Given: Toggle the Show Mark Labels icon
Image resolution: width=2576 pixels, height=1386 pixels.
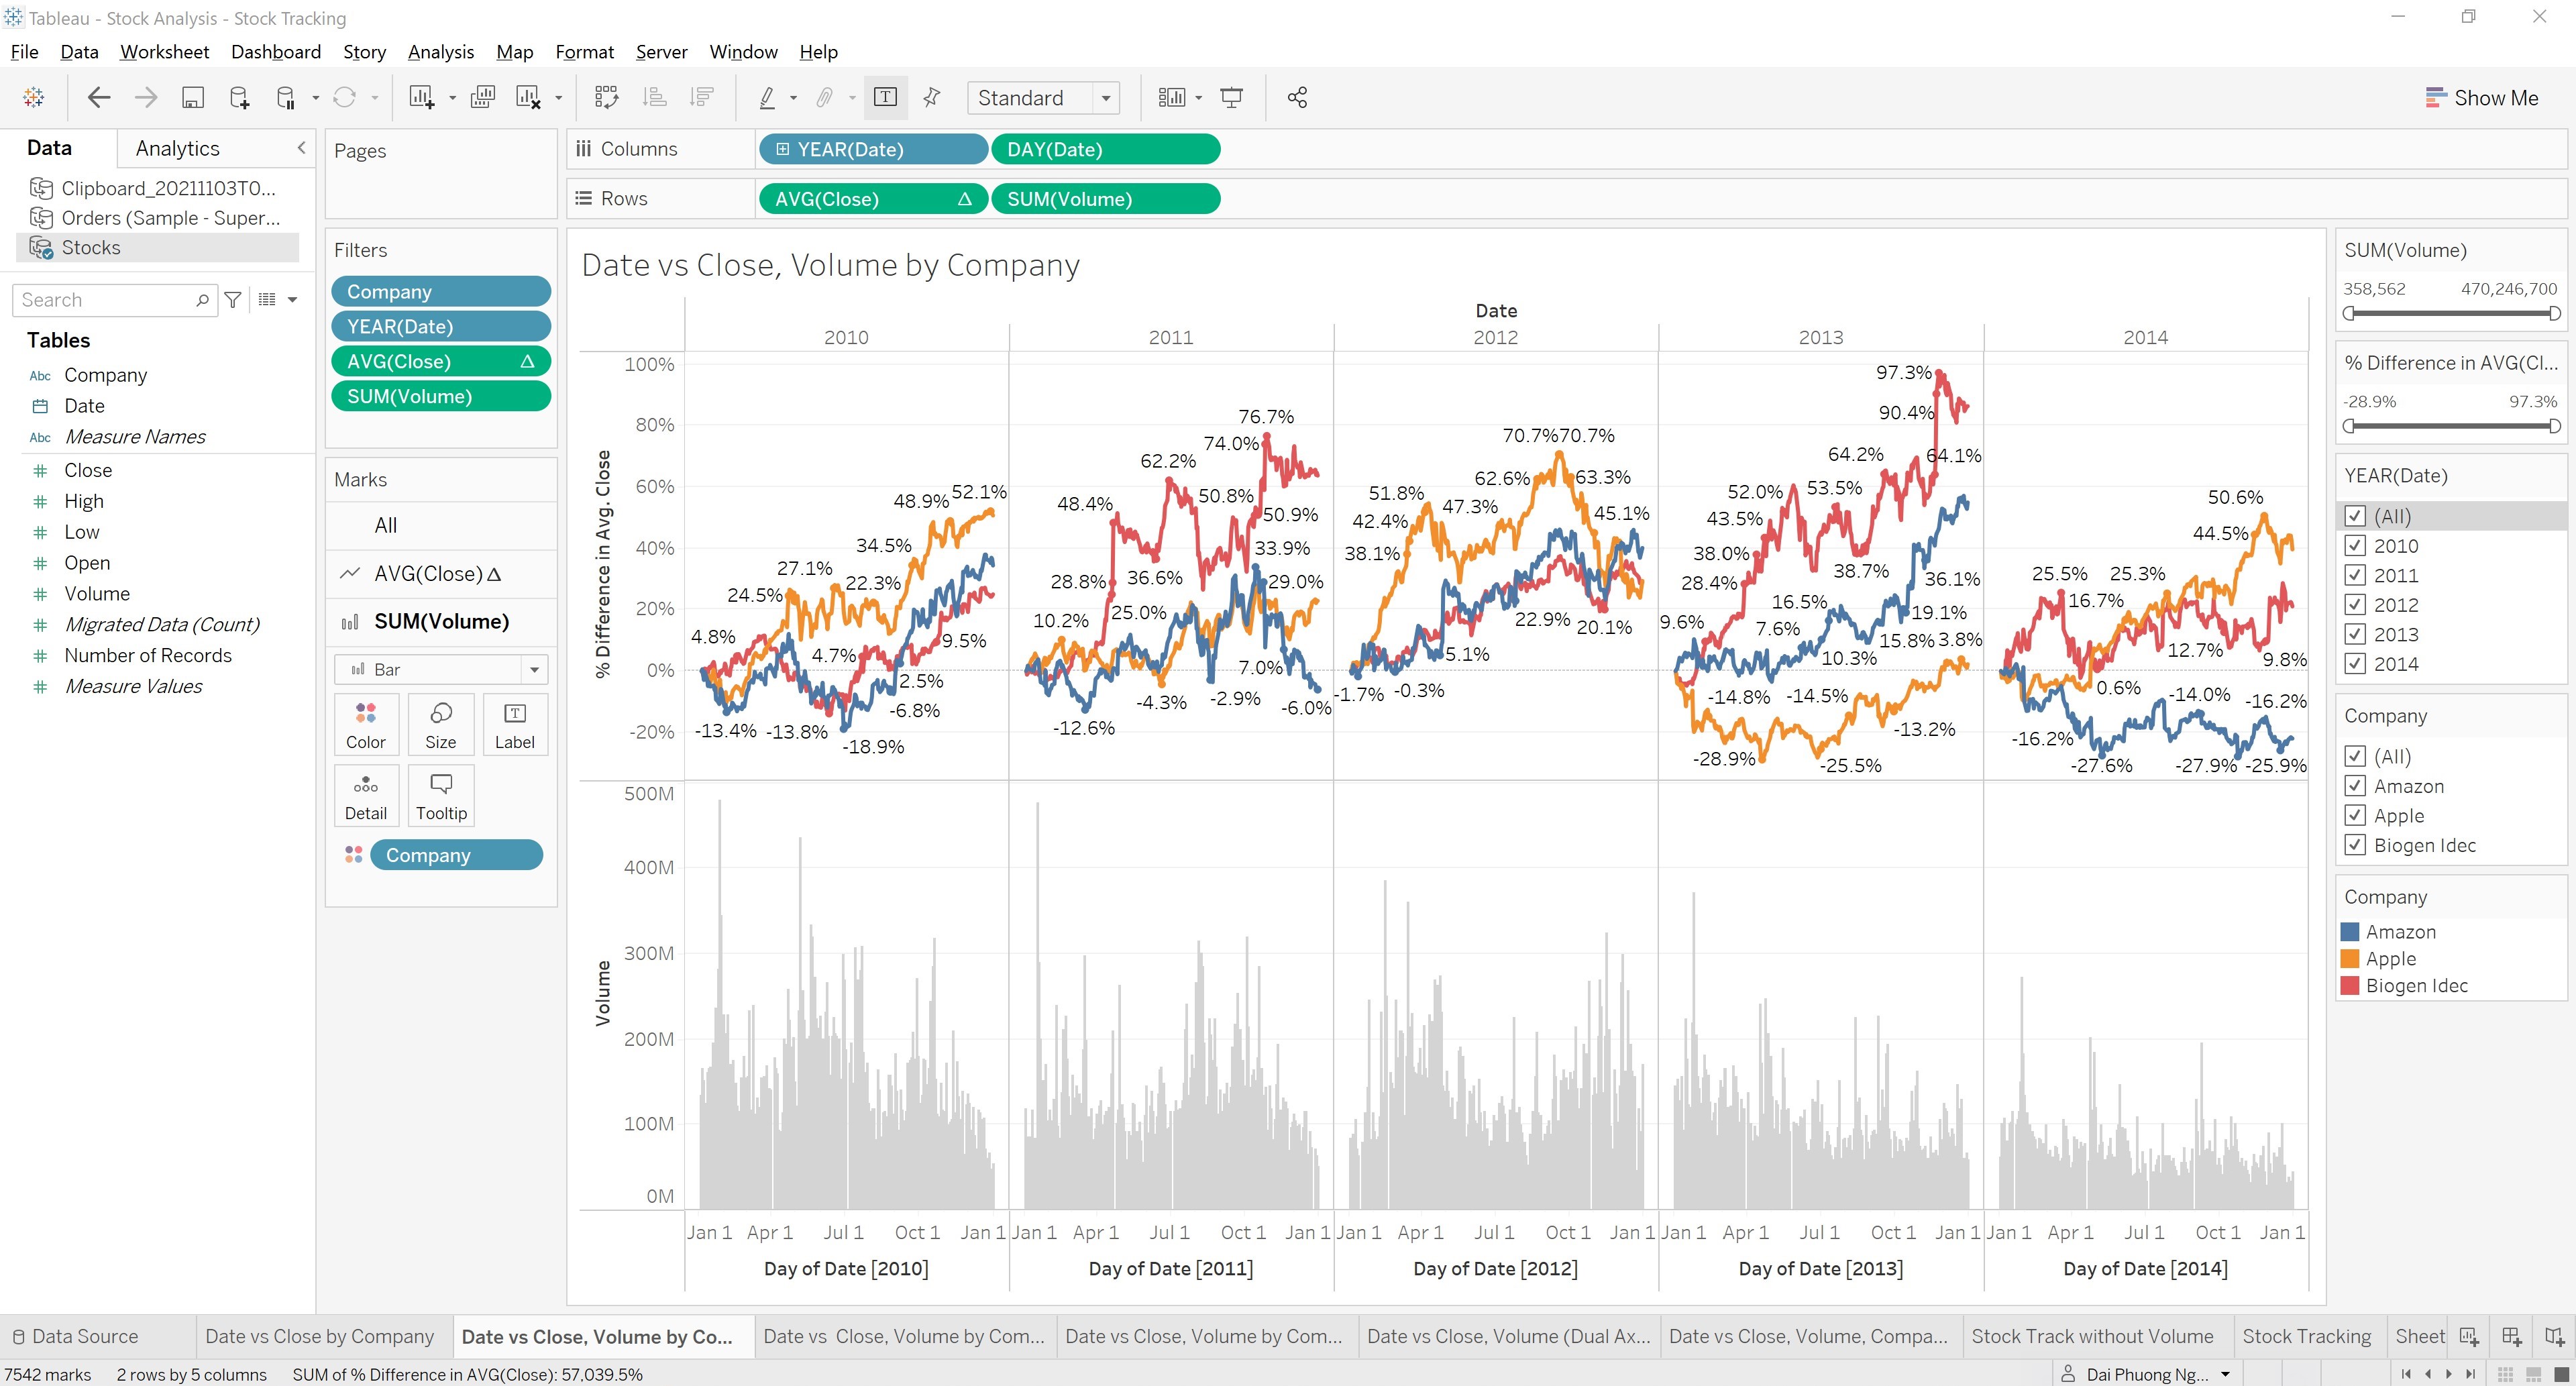Looking at the screenshot, I should pyautogui.click(x=885, y=97).
